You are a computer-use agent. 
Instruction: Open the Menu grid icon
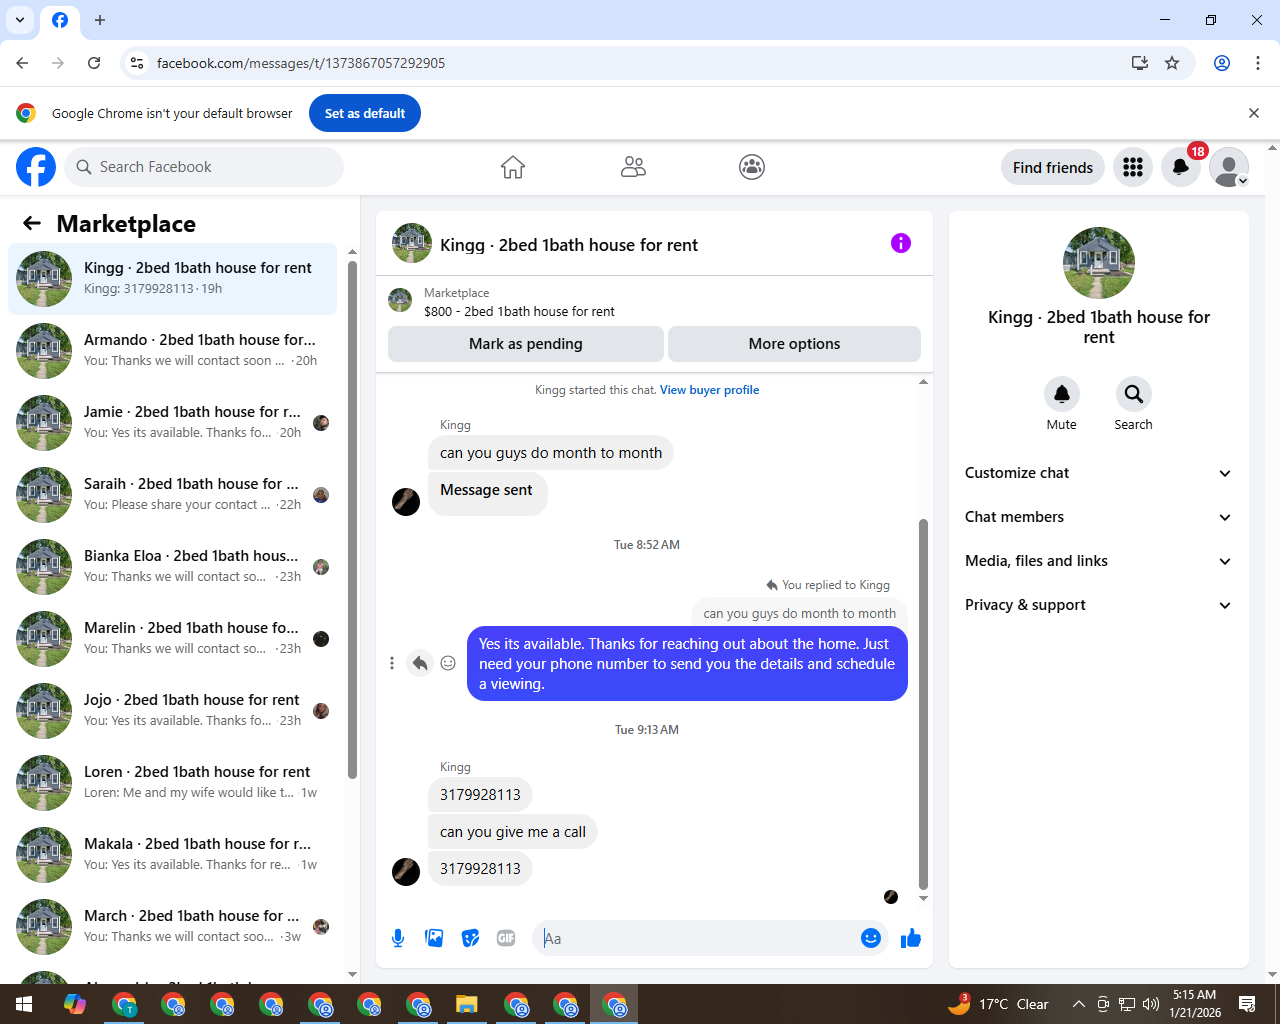click(x=1133, y=167)
